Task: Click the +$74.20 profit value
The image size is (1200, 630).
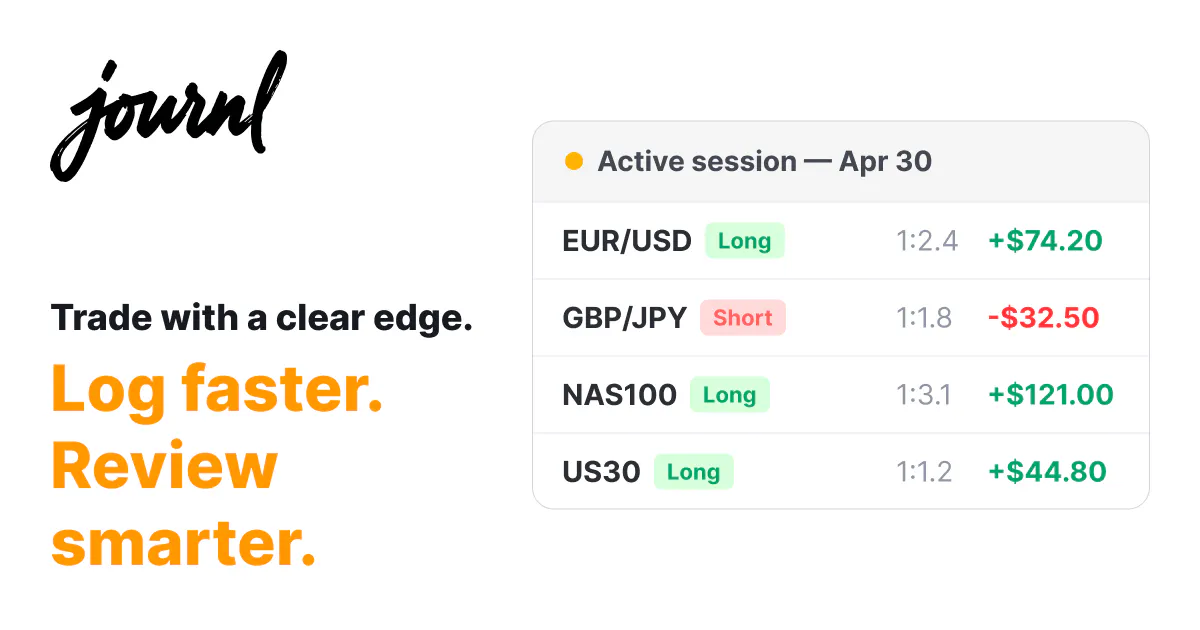Action: click(x=1045, y=241)
